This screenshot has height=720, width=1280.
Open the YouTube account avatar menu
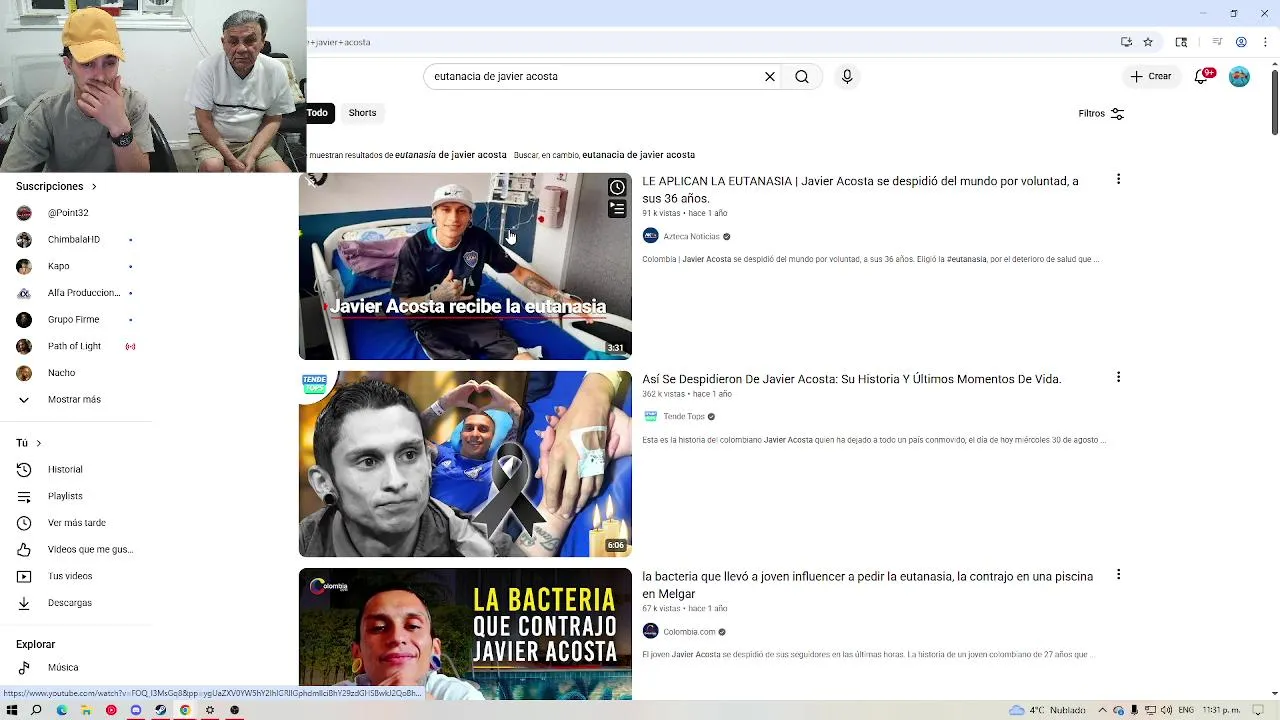(1239, 77)
